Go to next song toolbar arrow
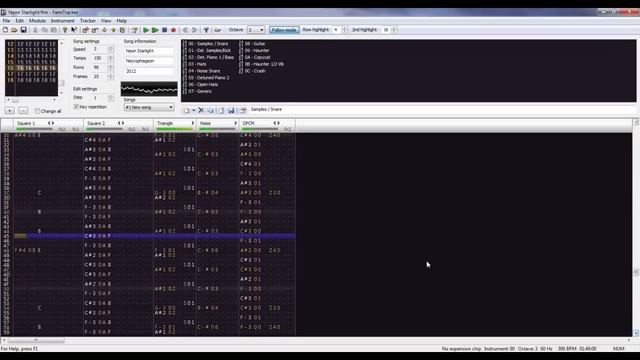 coord(194,30)
